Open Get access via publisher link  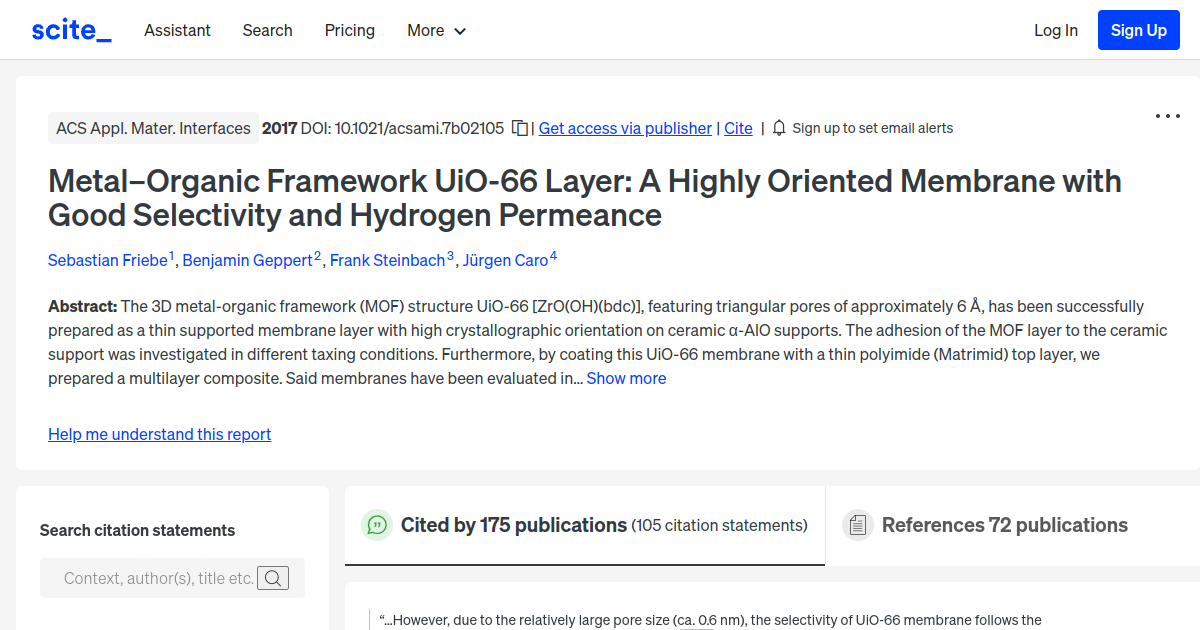[624, 128]
